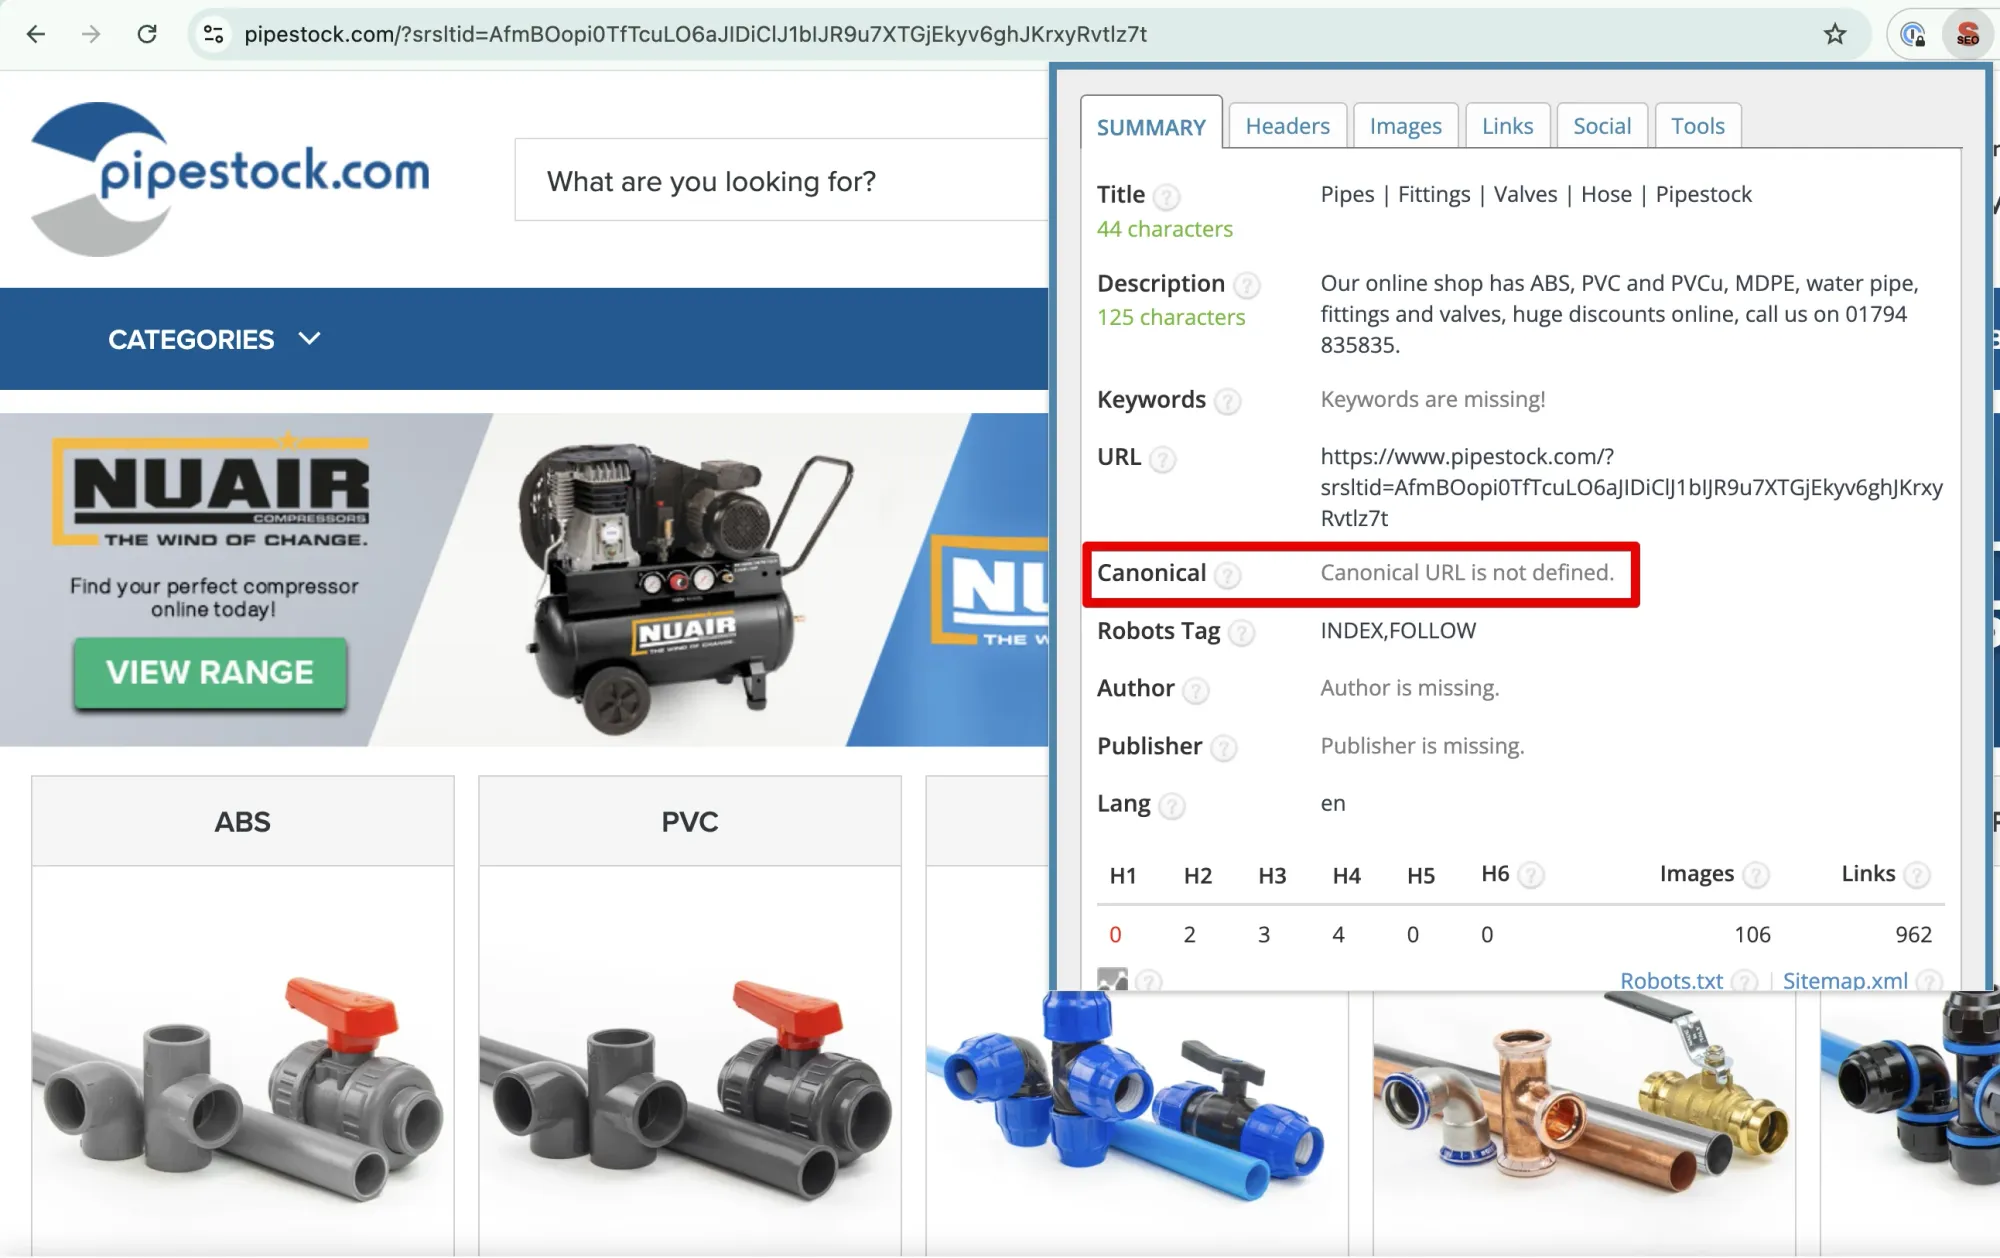Viewport: 2000px width, 1258px height.
Task: Open help icon beside Robots.txt link
Action: (1744, 981)
